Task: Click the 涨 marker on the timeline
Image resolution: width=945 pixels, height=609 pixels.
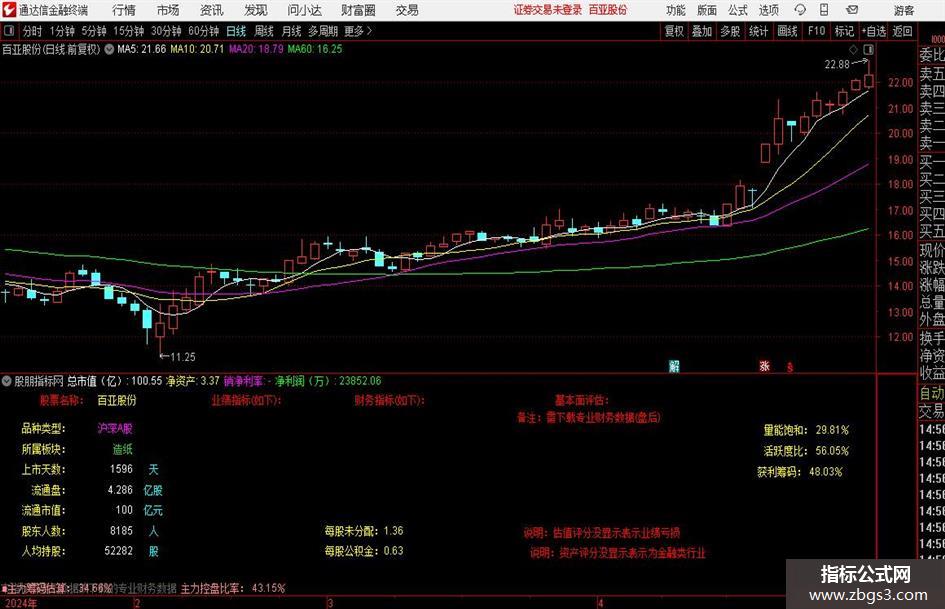Action: point(765,366)
